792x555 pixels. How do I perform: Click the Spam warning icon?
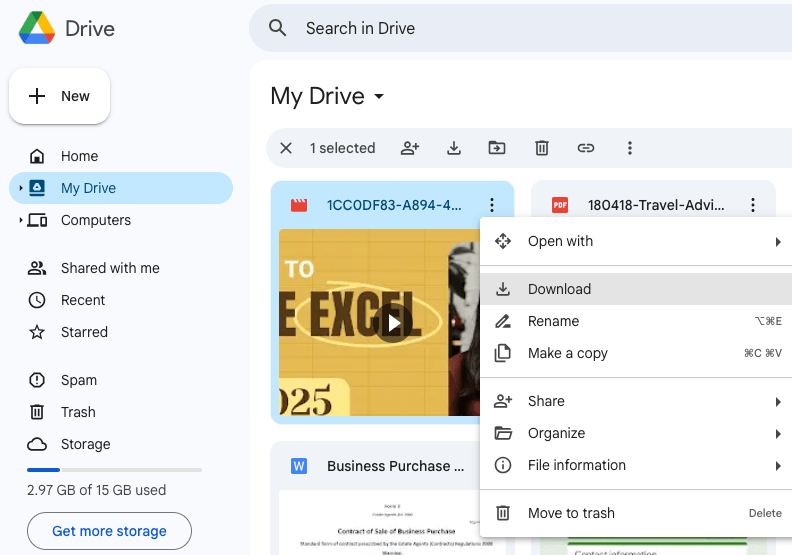coord(37,380)
